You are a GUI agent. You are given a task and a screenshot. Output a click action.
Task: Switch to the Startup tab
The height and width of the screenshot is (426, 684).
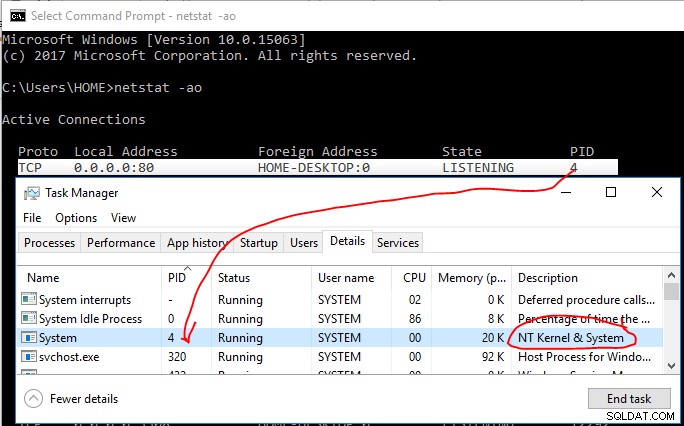[x=259, y=243]
